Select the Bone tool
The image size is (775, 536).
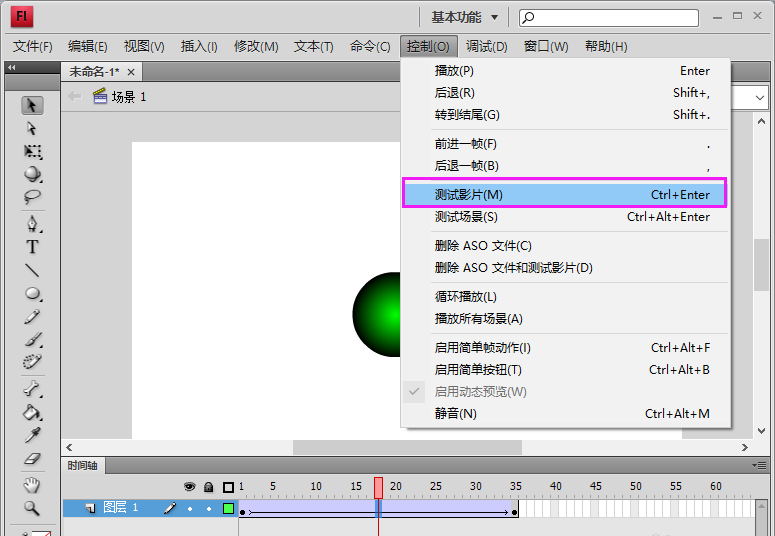click(32, 389)
